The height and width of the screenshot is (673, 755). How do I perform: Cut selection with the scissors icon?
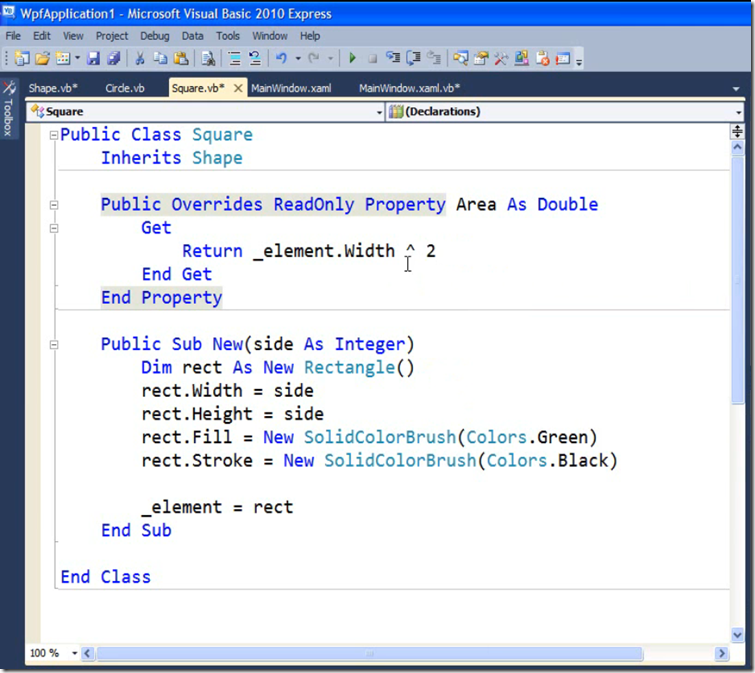pos(140,58)
